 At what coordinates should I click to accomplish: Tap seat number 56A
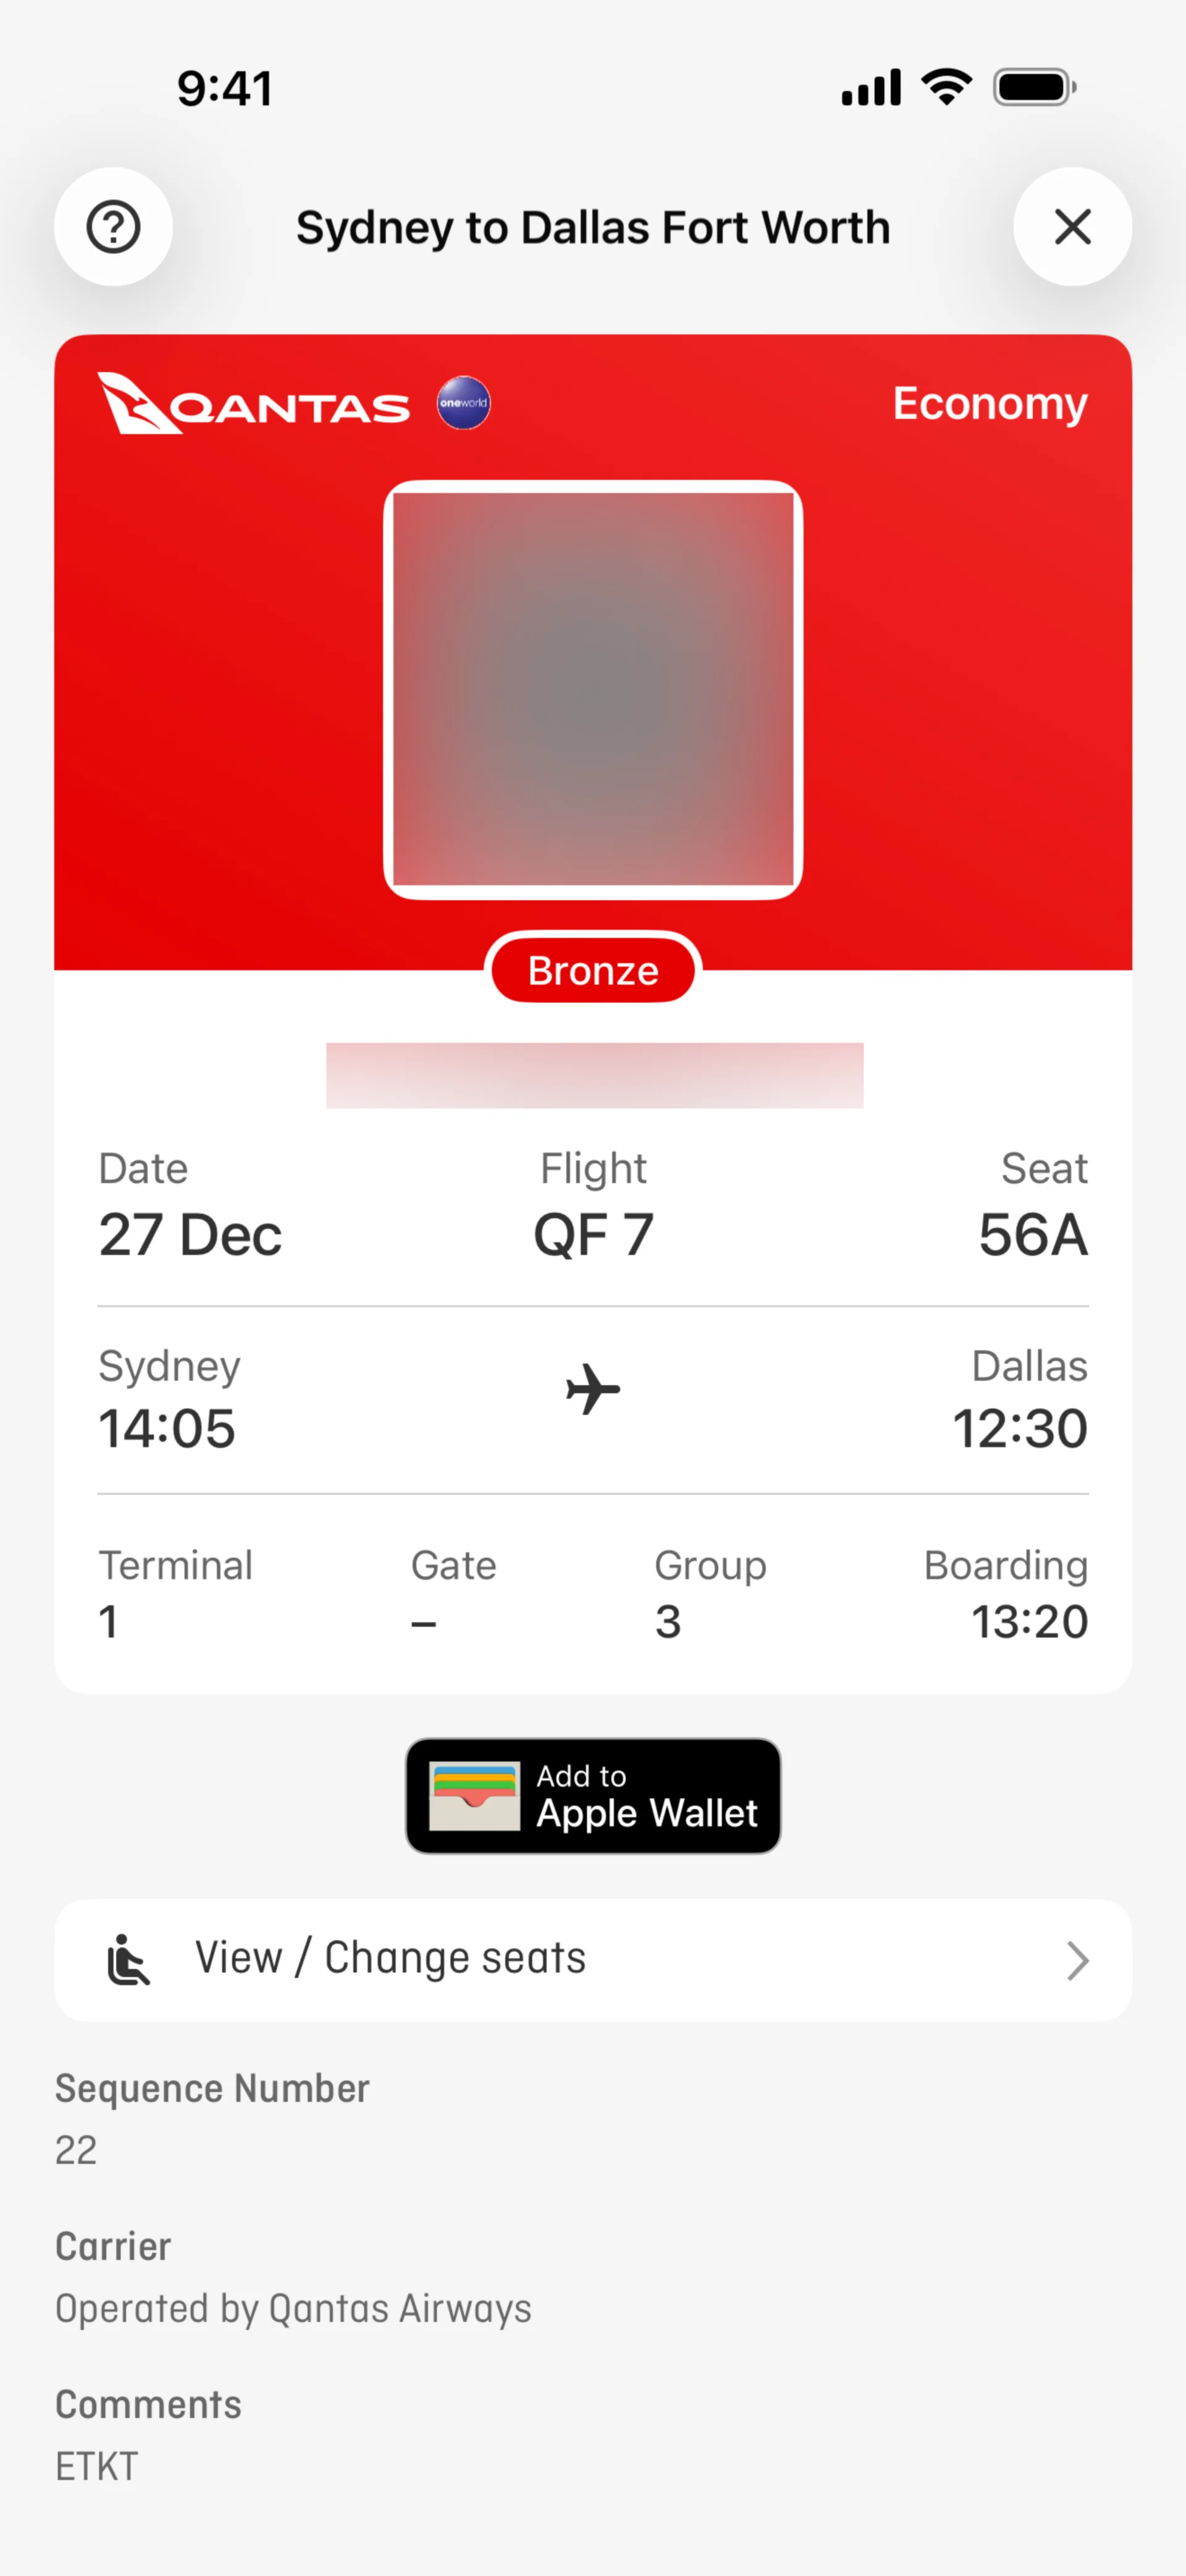pos(1033,1235)
